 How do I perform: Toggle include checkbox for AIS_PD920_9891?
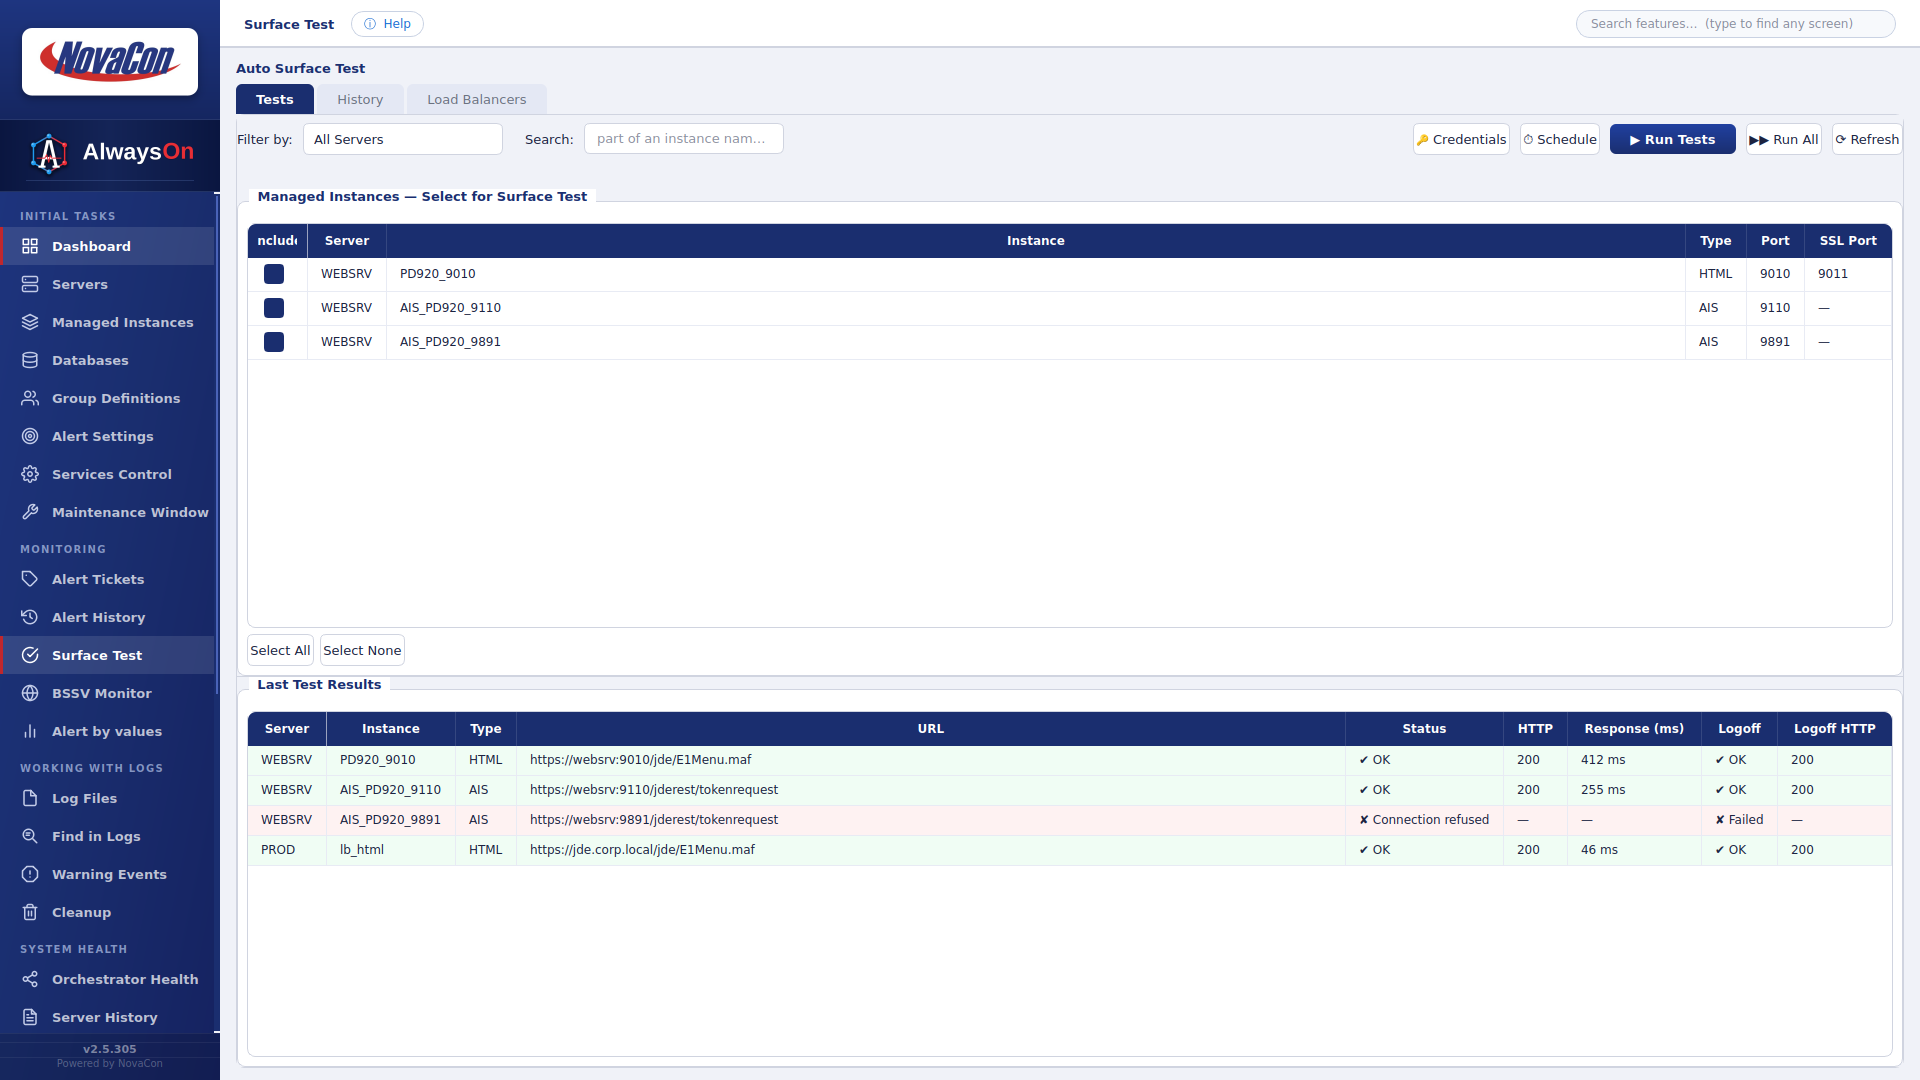click(x=274, y=342)
